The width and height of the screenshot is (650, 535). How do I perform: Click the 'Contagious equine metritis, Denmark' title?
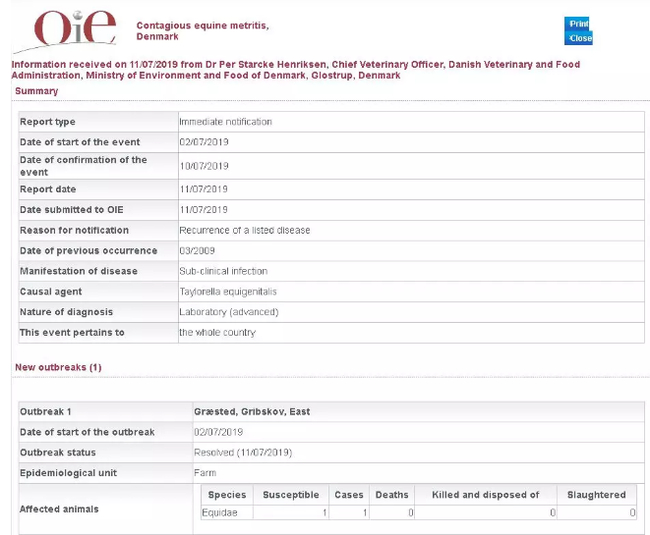(202, 30)
